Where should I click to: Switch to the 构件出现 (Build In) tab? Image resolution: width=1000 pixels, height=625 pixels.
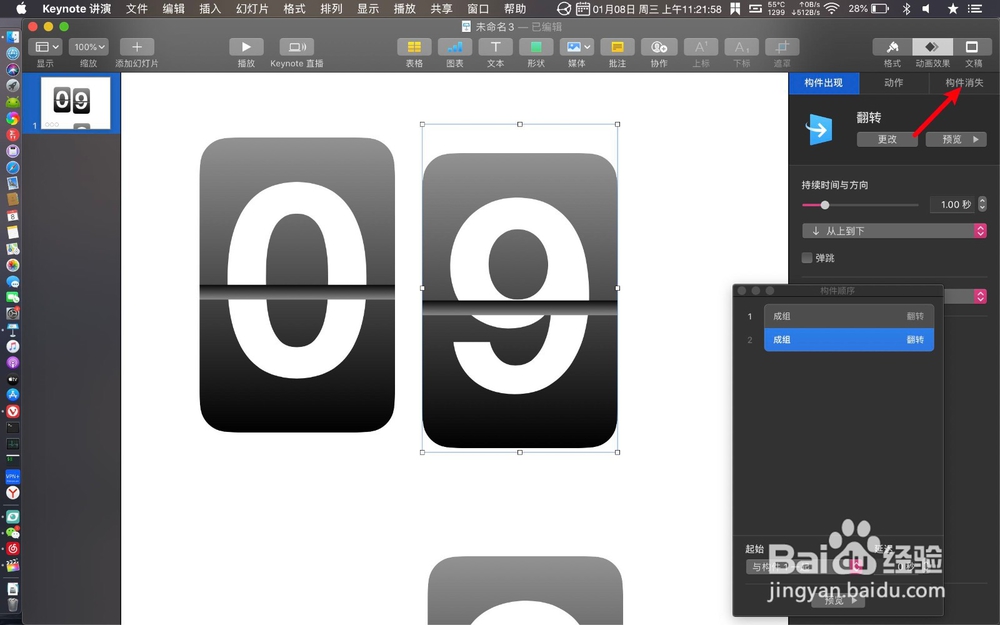tap(823, 83)
